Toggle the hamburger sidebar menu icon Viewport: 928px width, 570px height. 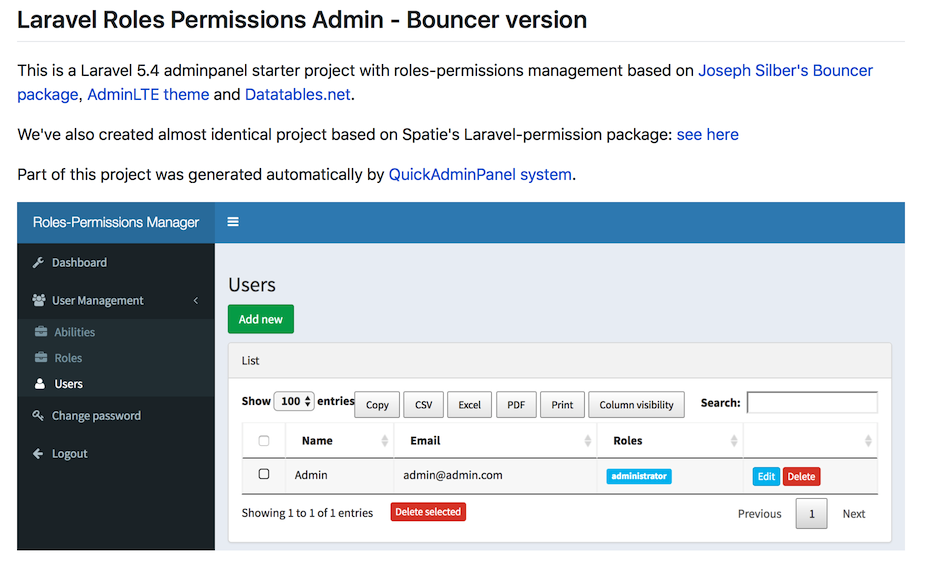[233, 222]
